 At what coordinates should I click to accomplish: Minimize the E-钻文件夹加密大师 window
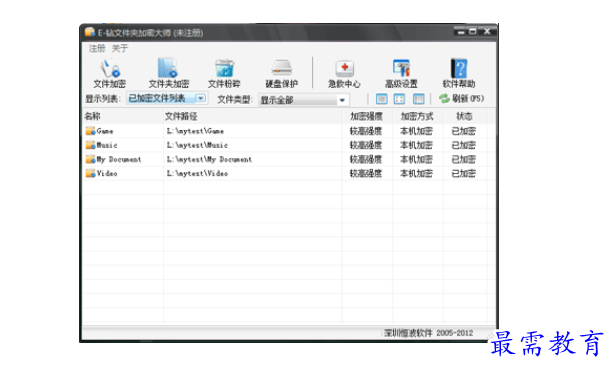[461, 32]
